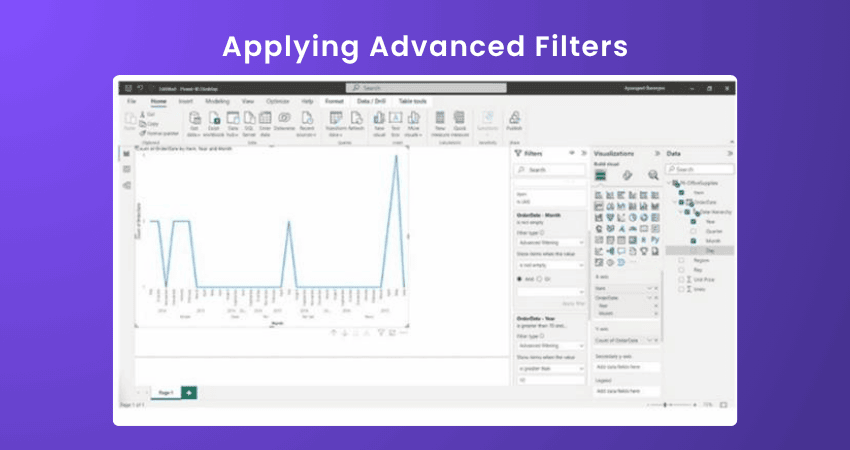Toggle the Year field checkbox

[x=693, y=222]
